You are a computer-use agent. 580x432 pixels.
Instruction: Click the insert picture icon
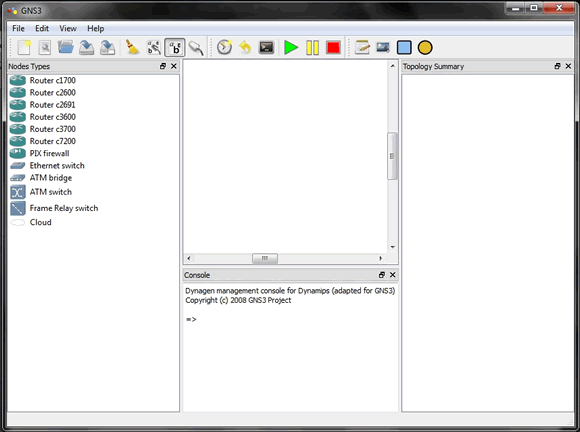383,47
